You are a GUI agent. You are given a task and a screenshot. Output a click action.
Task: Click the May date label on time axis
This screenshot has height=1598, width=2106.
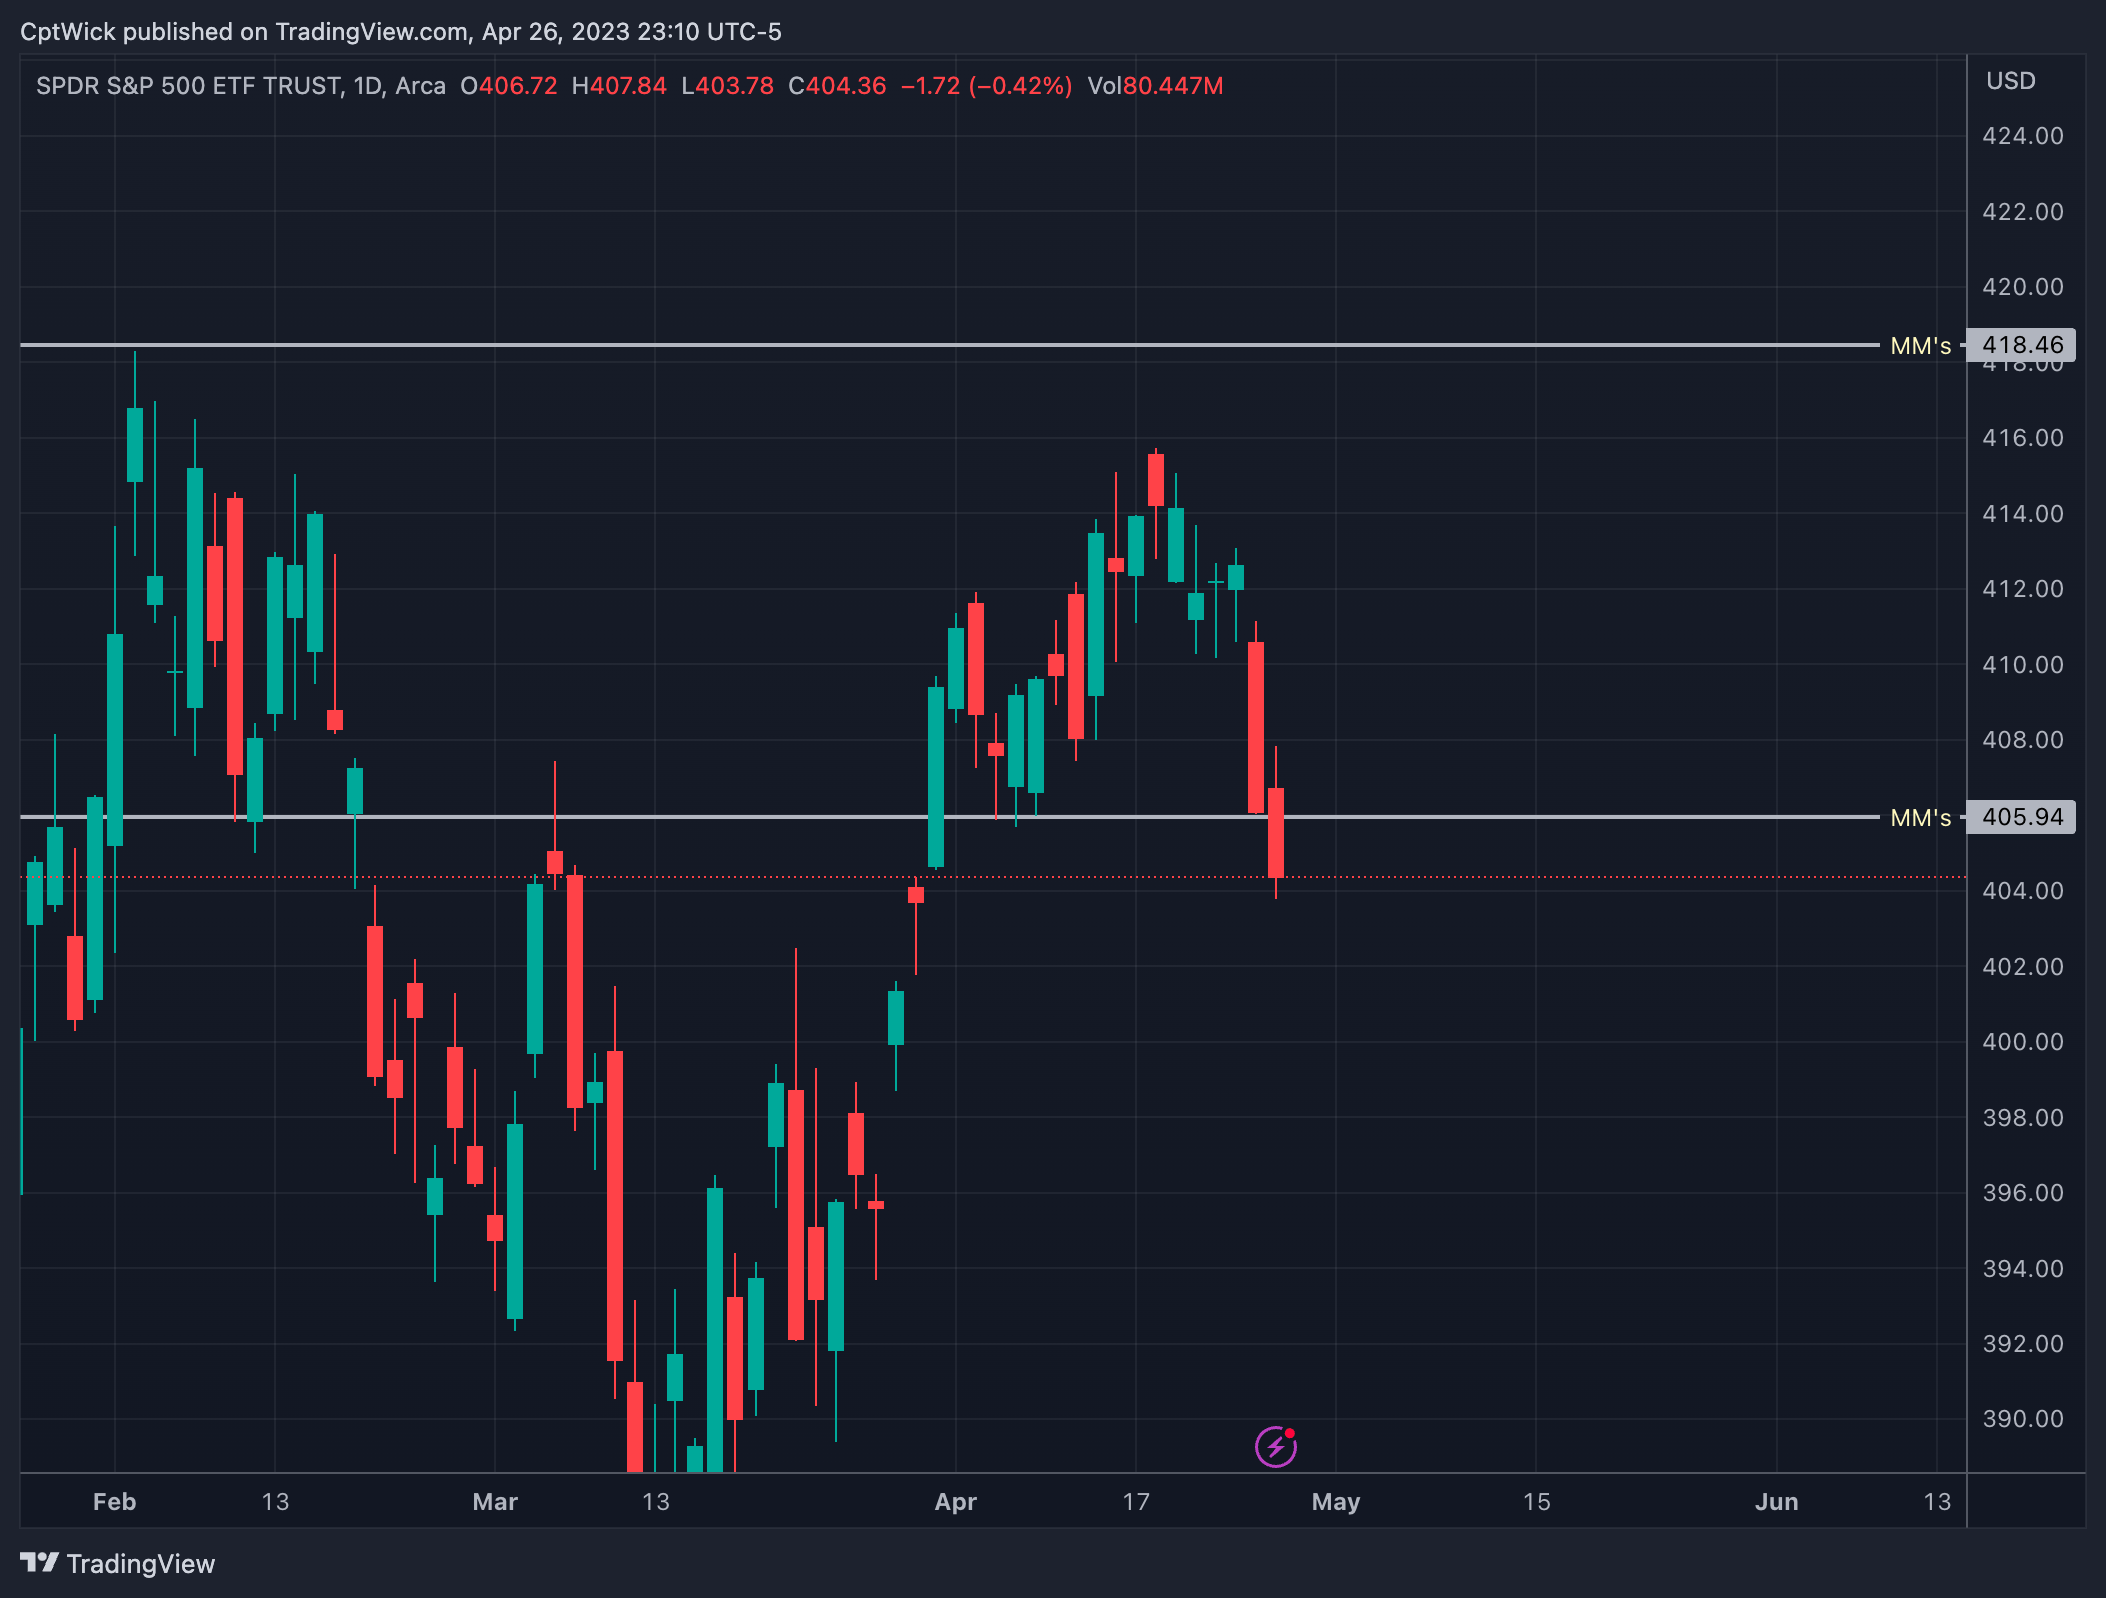click(1336, 1502)
